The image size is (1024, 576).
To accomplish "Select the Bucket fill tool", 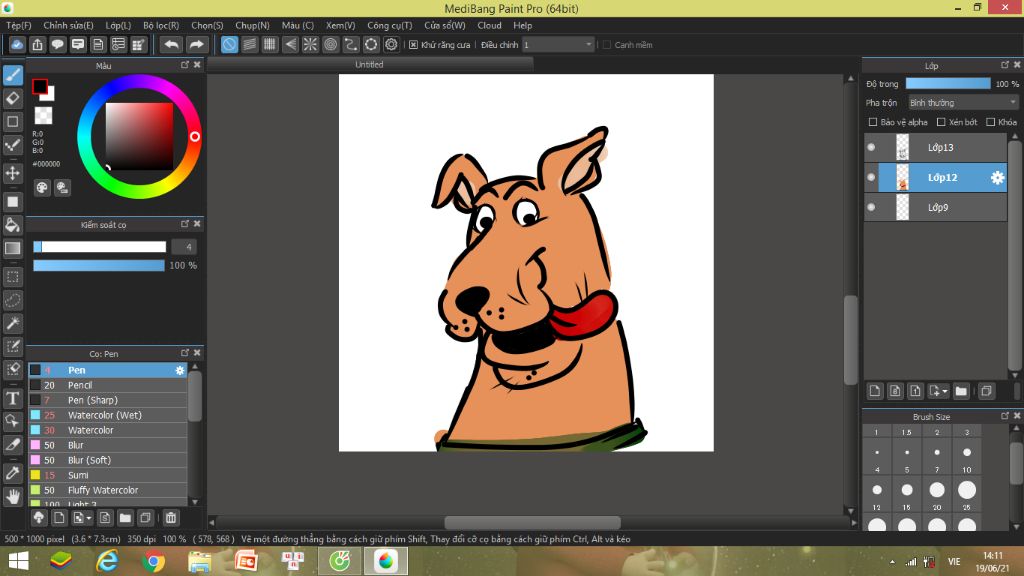I will tap(13, 225).
